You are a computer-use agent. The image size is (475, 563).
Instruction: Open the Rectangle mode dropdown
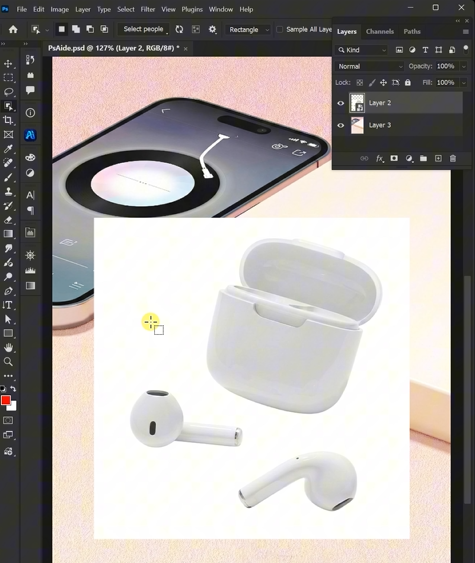[x=248, y=29]
